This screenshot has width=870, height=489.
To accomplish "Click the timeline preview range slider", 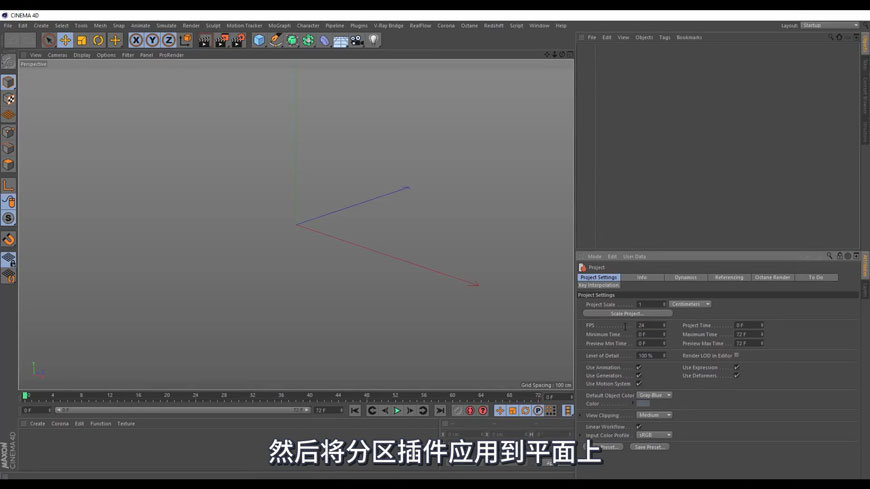I will point(183,410).
